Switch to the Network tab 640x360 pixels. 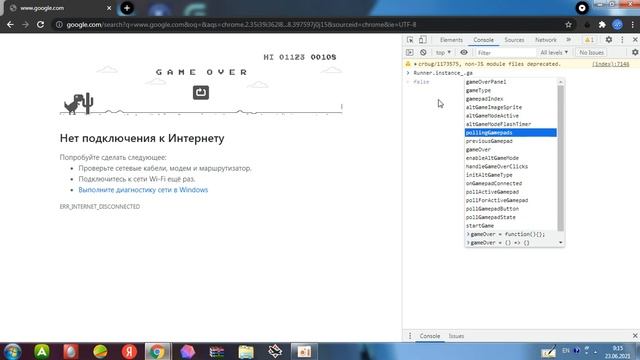coord(546,40)
